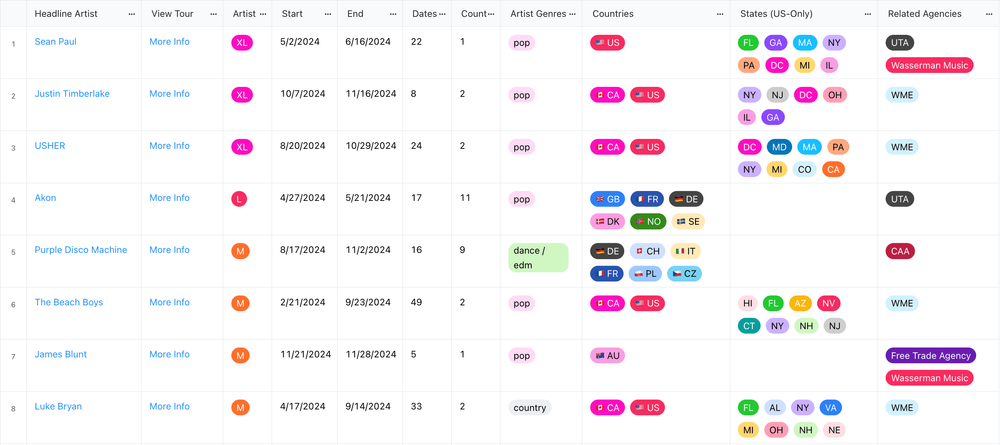Open the Akon artist link
The image size is (1000, 445).
coord(45,198)
